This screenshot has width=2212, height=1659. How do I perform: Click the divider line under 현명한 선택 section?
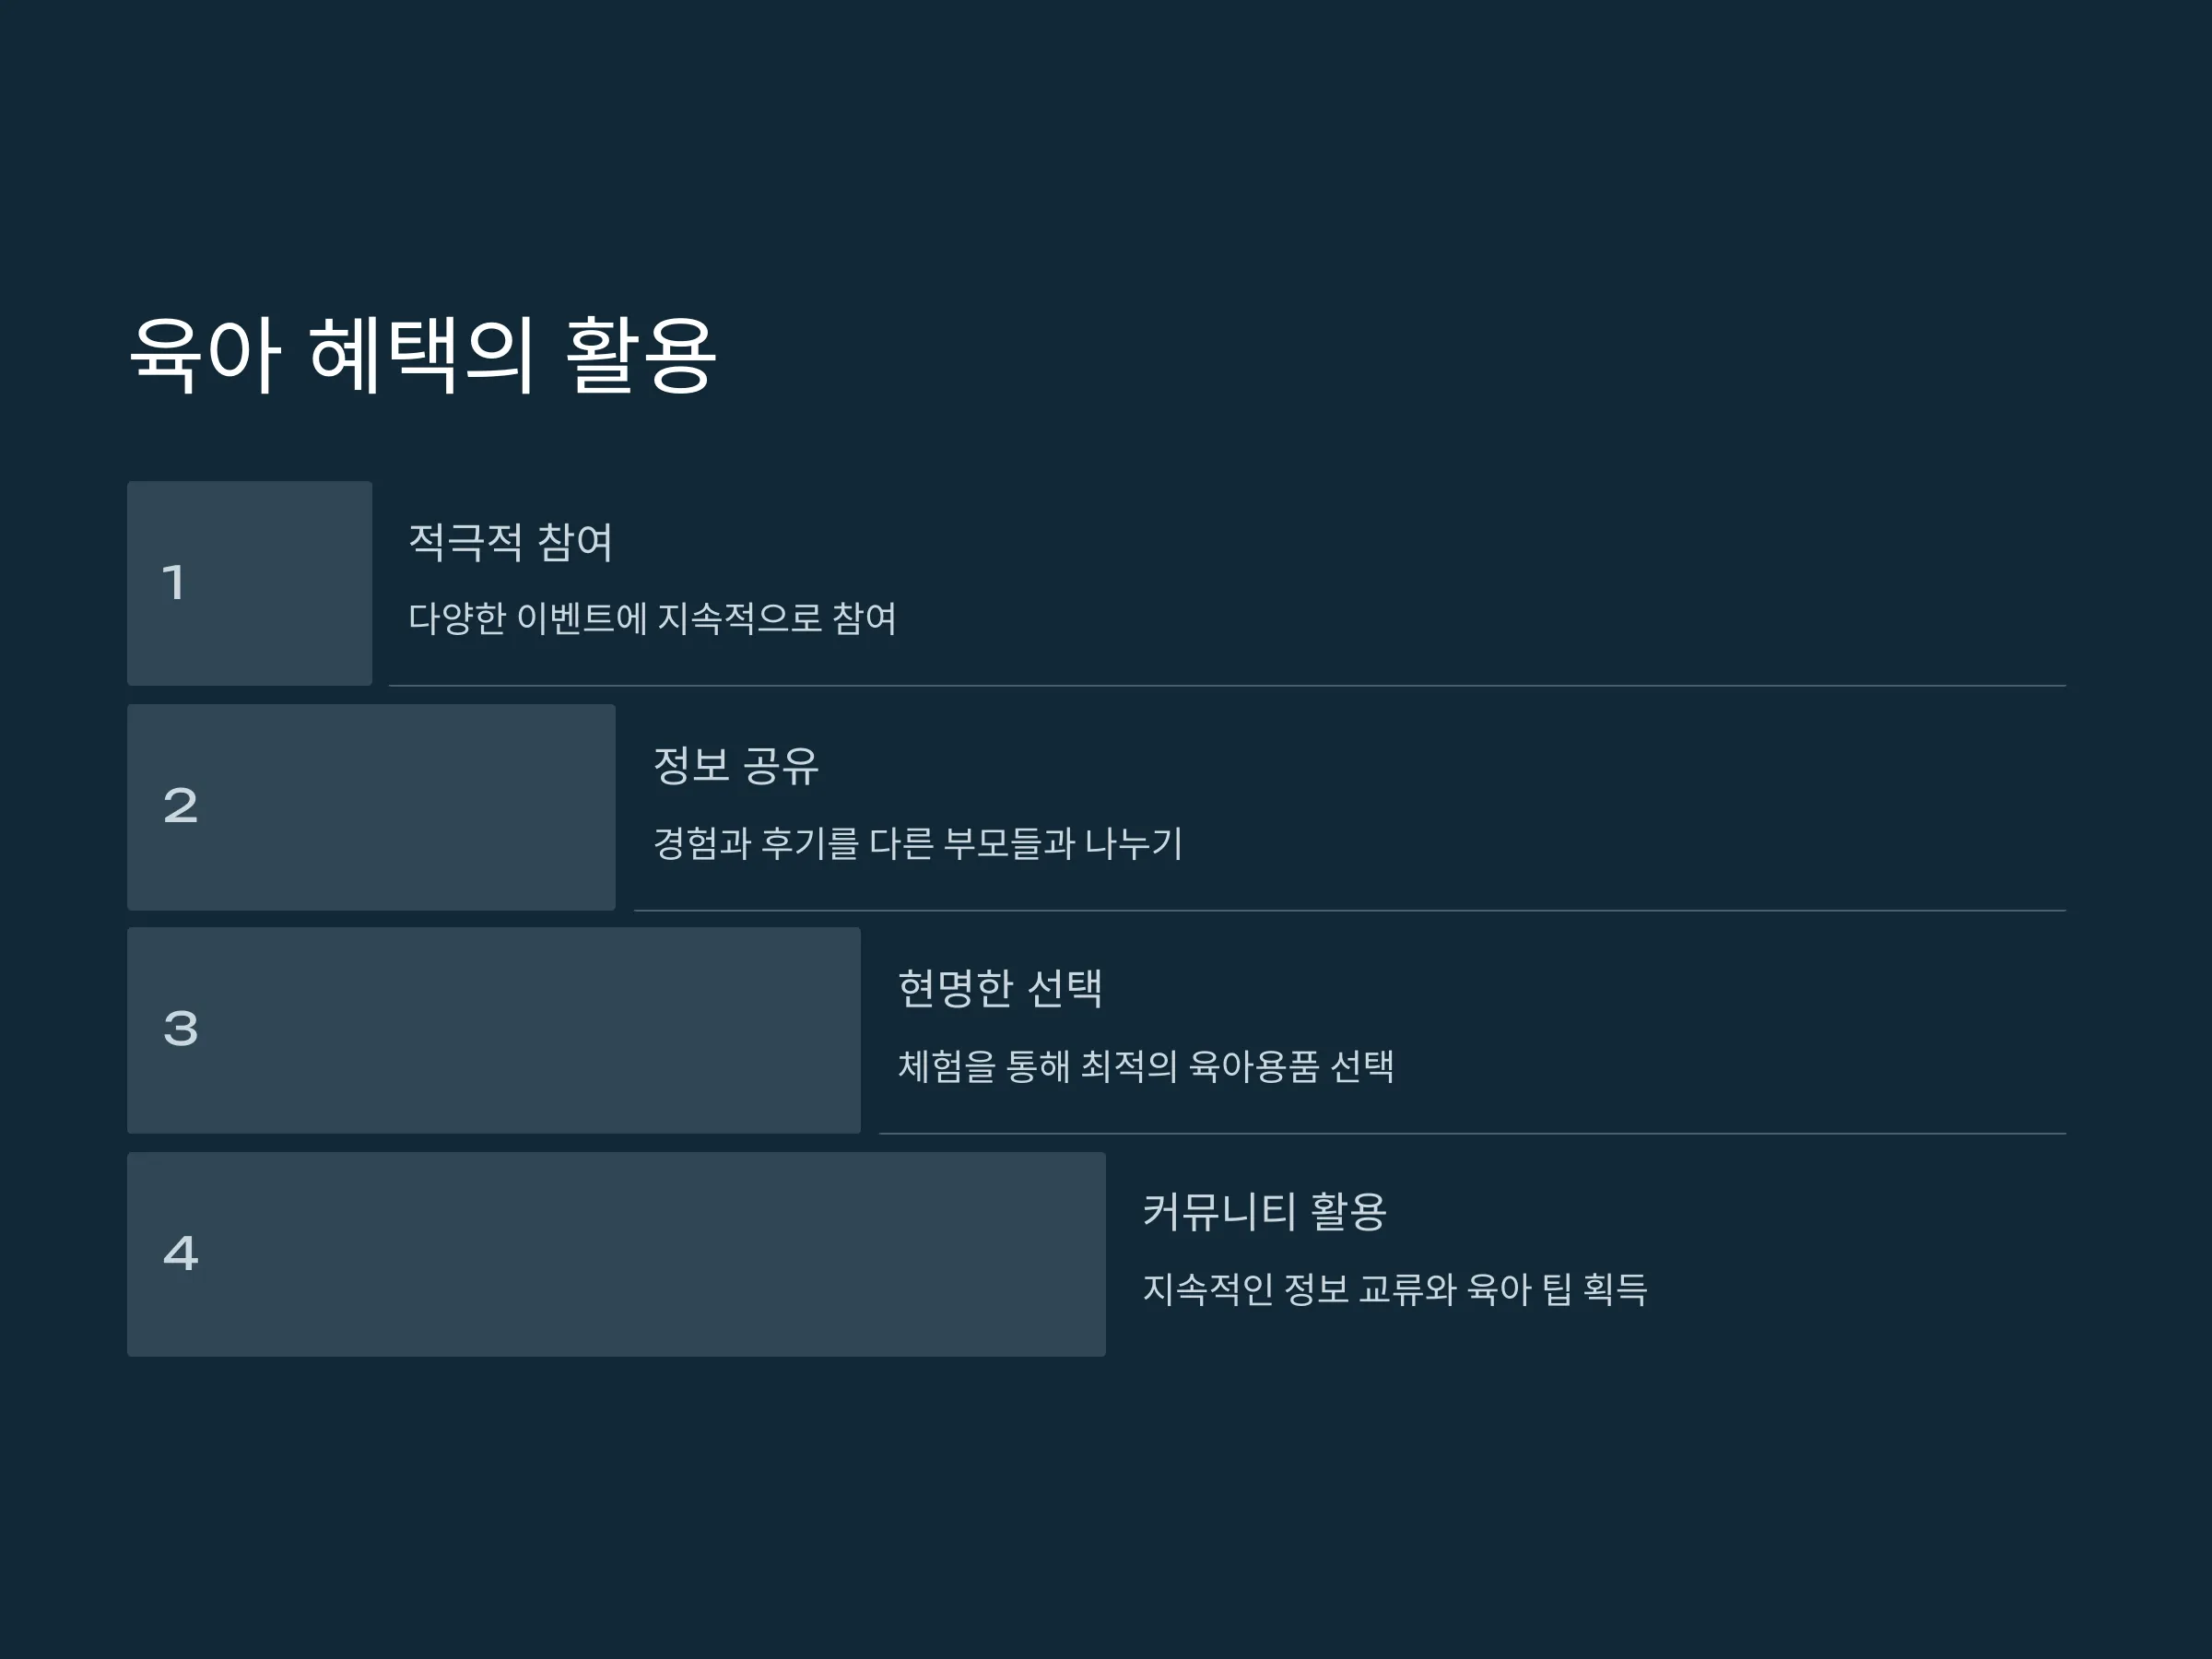pyautogui.click(x=1472, y=1134)
